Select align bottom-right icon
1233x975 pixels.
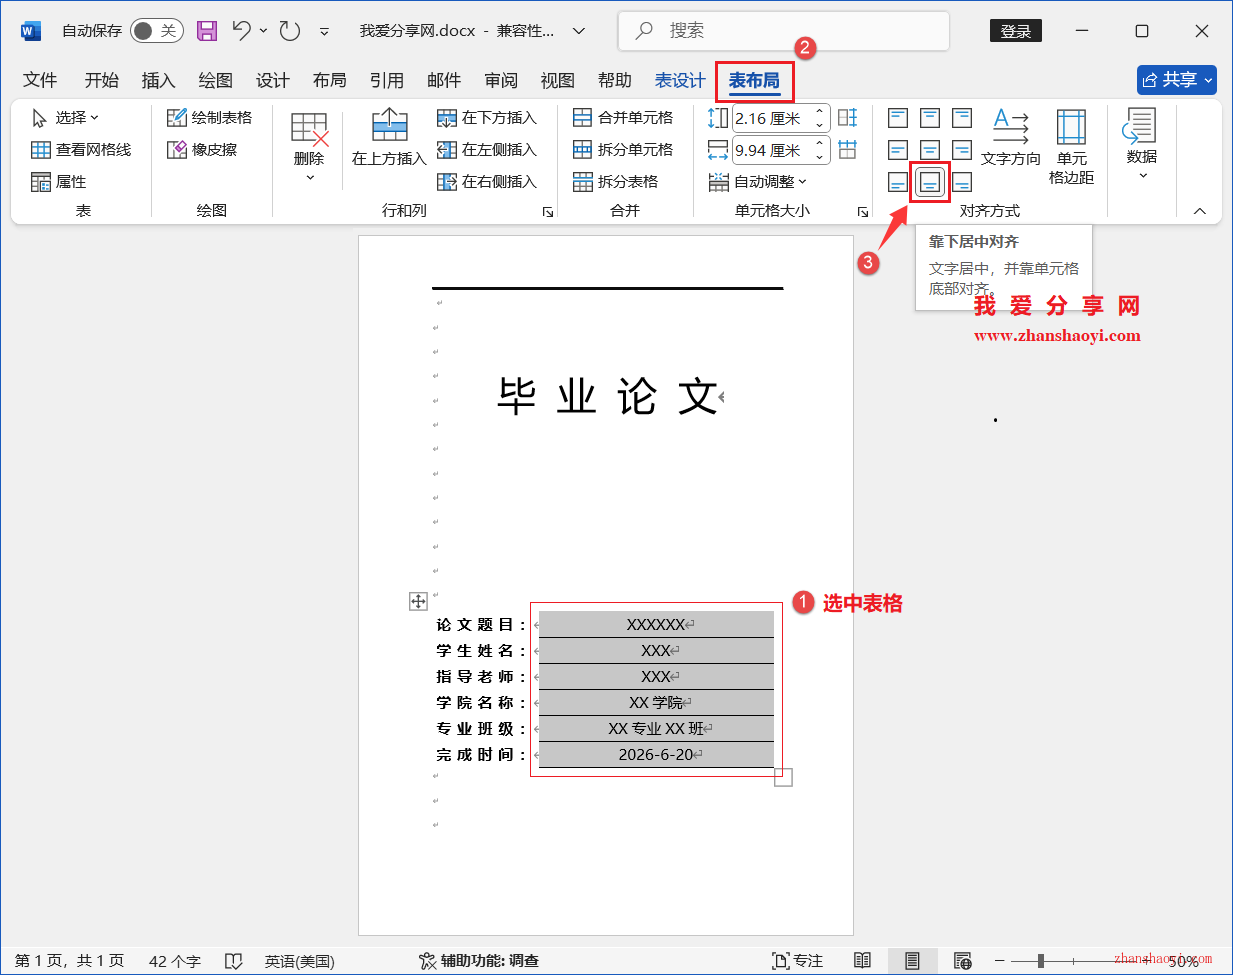click(x=962, y=182)
